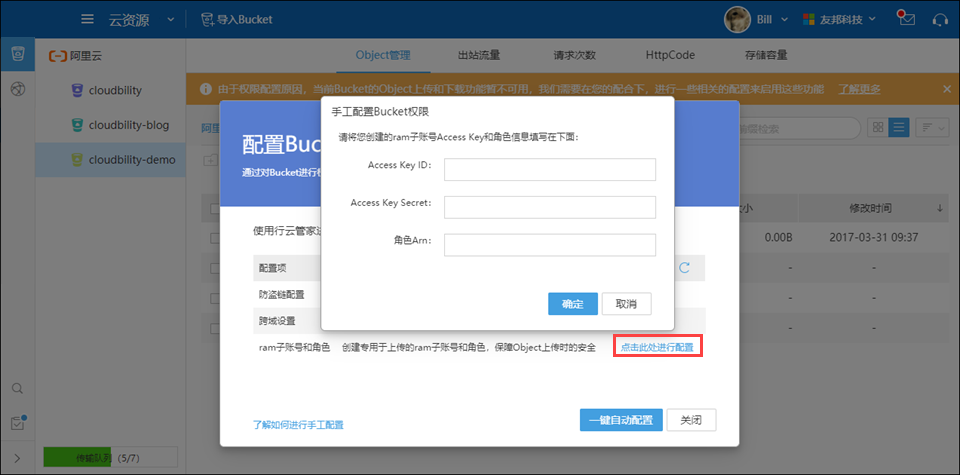
Task: Click the search magnifier icon in sidebar
Action: pos(17,388)
